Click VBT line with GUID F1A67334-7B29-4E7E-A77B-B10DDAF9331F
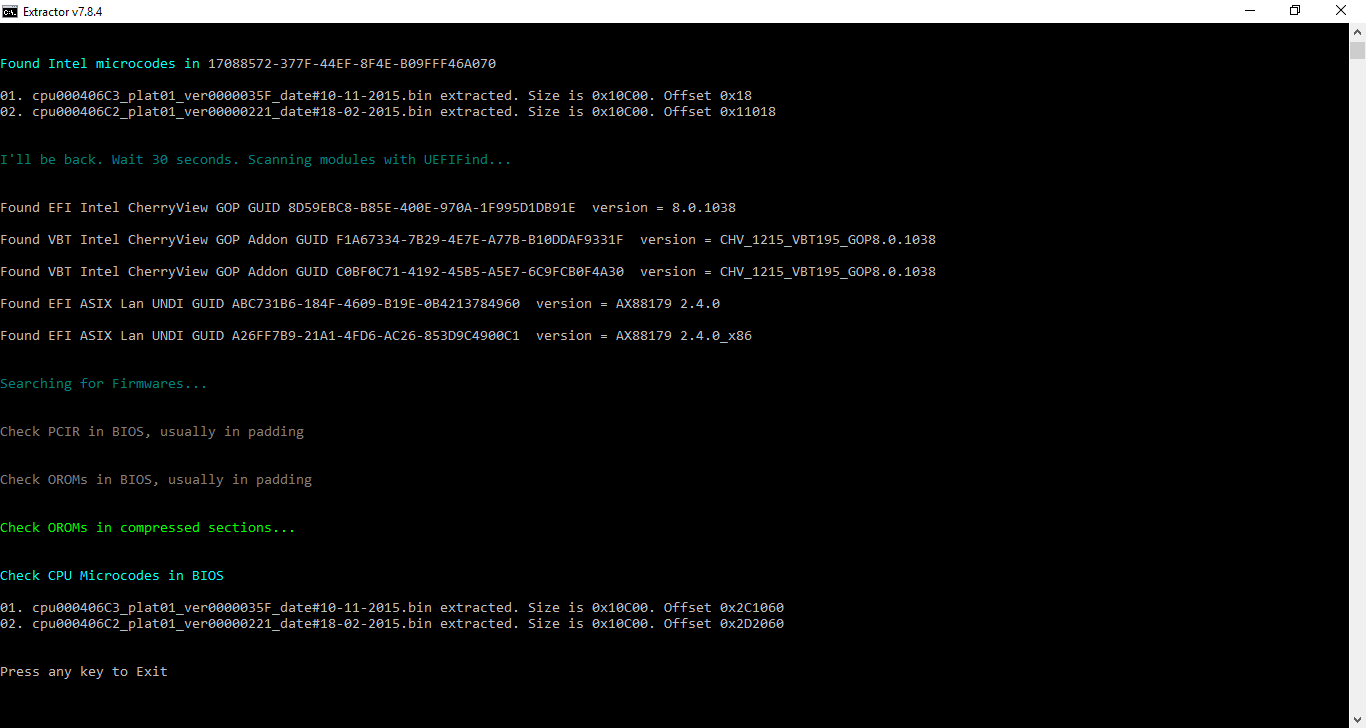Image resolution: width=1366 pixels, height=728 pixels. click(x=468, y=240)
